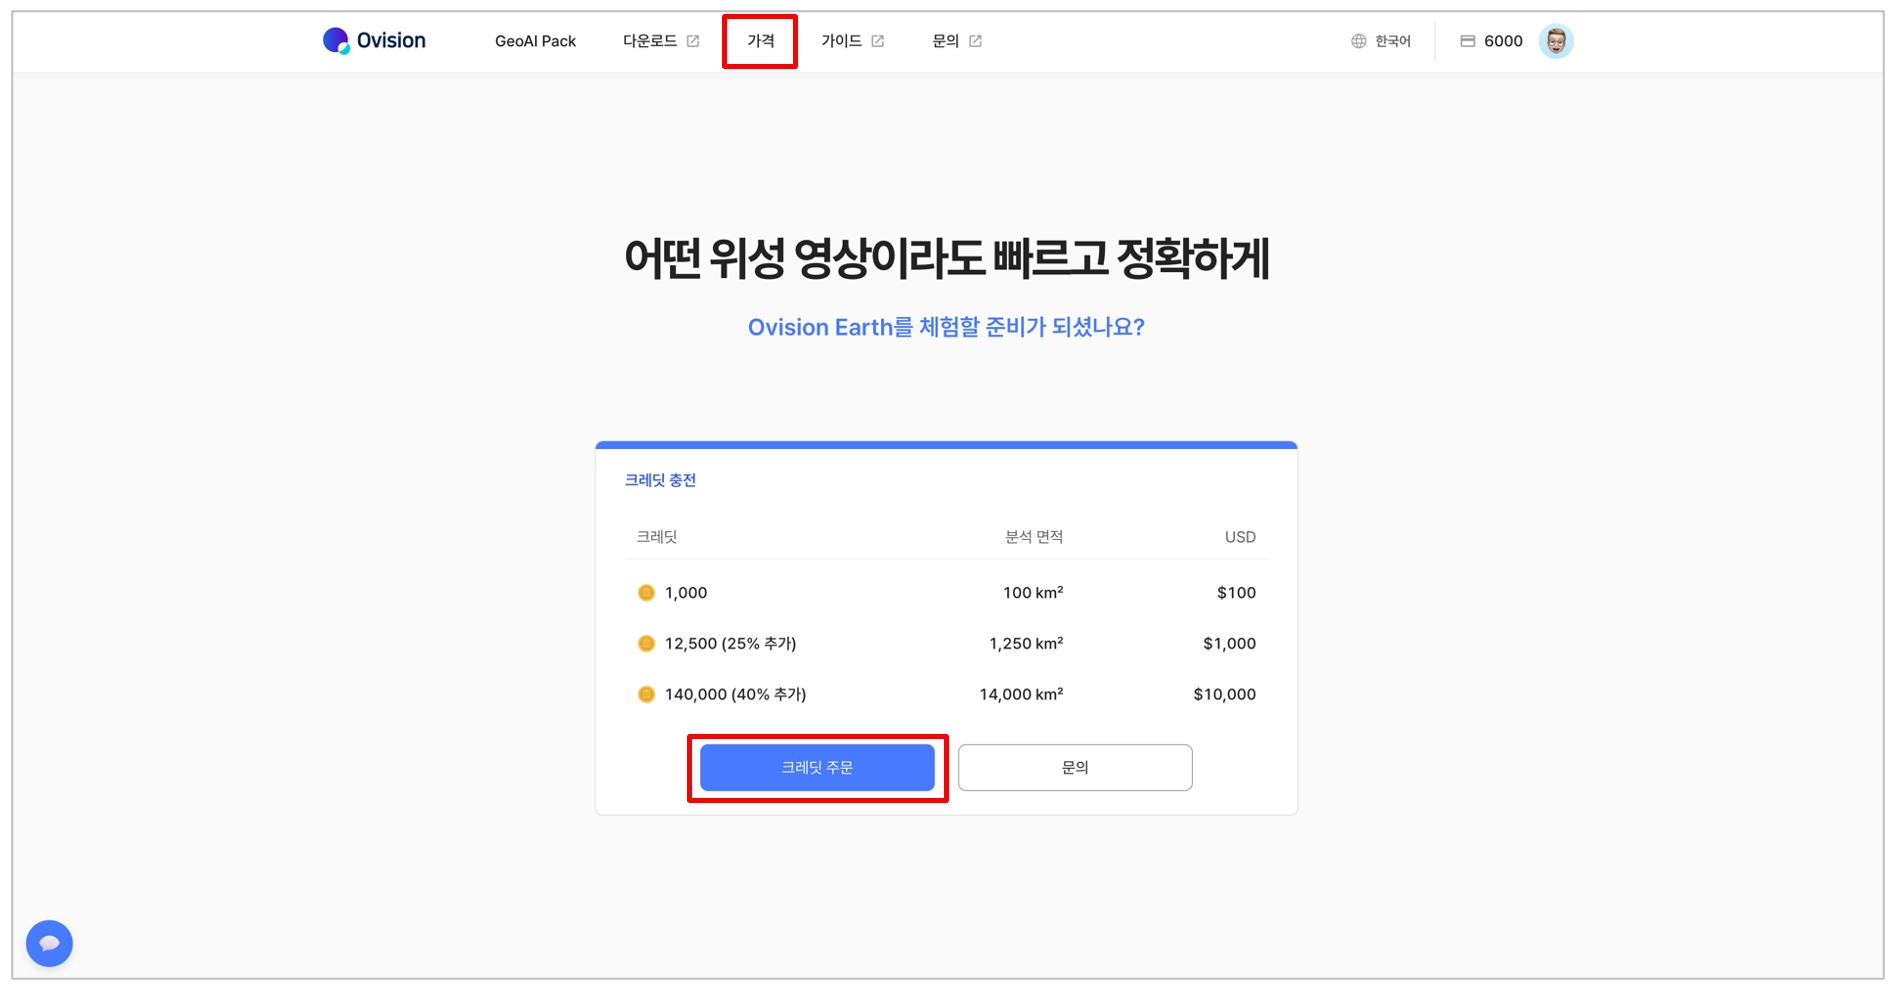The height and width of the screenshot is (988, 1892).
Task: Open the chat support bubble
Action: (x=49, y=943)
